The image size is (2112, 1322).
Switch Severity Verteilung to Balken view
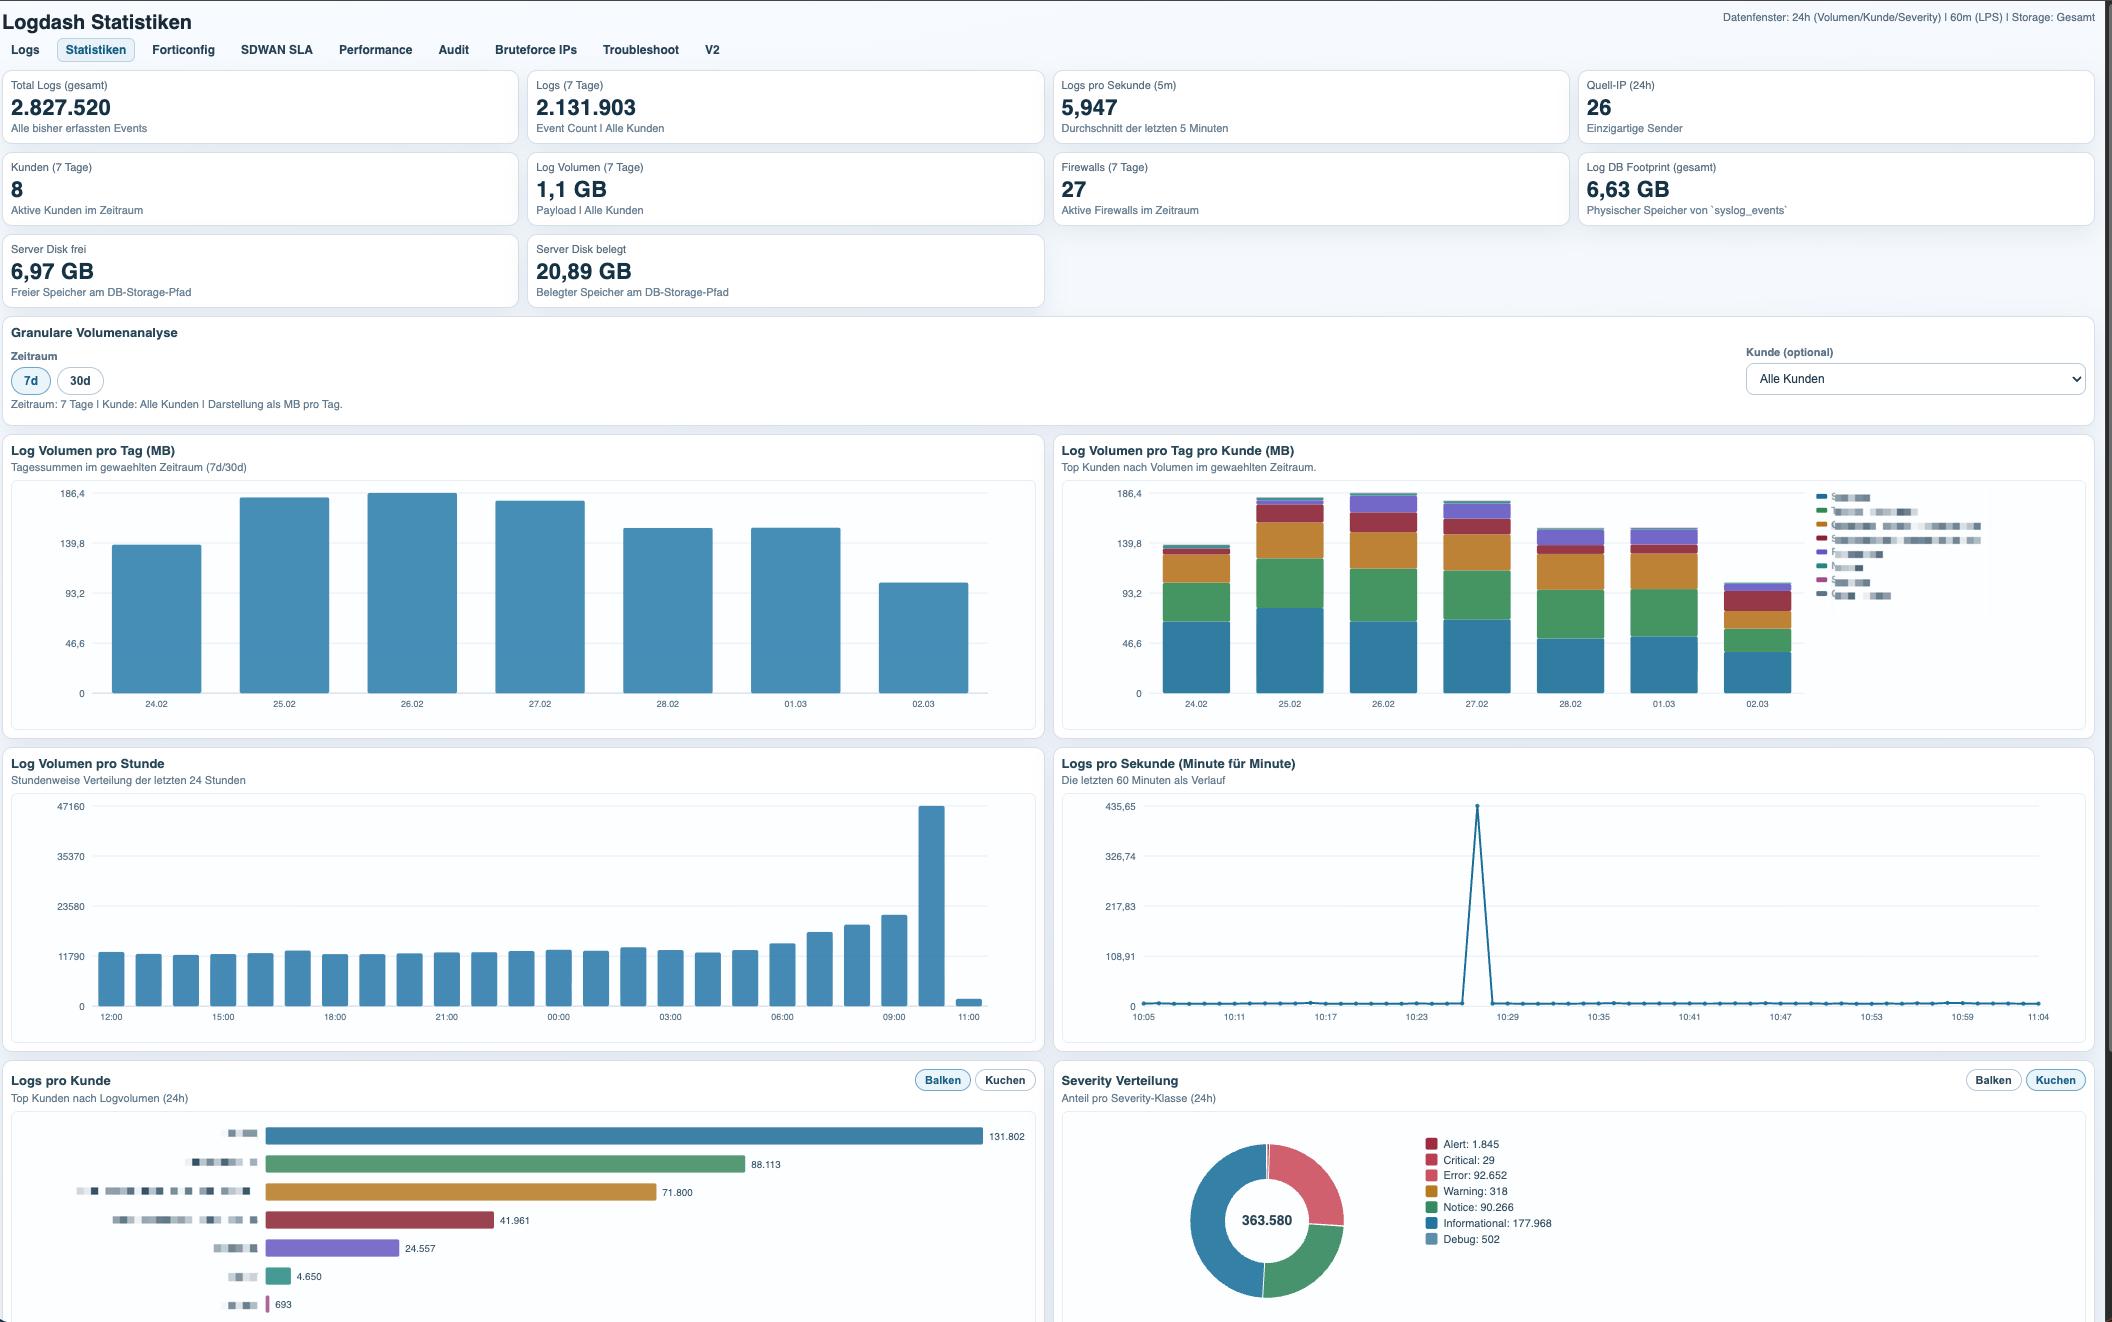(x=1992, y=1080)
